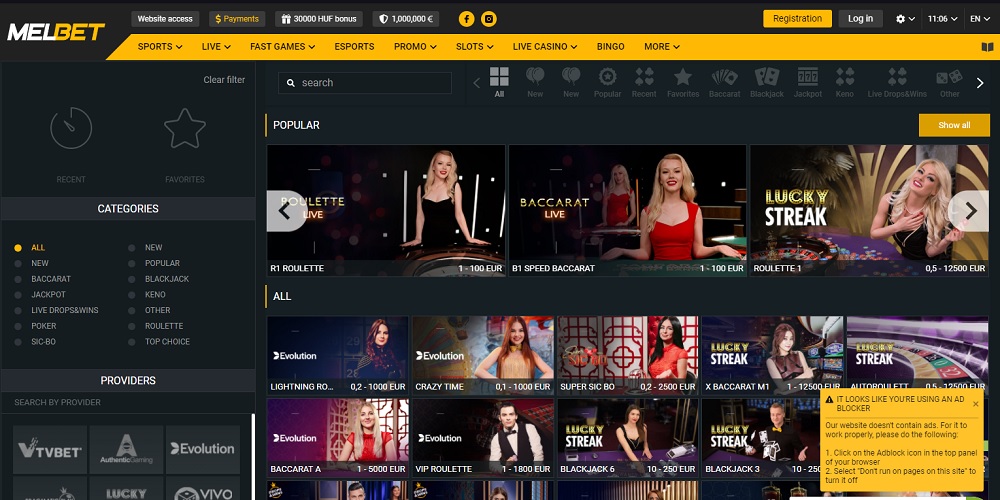The image size is (1000, 500).
Task: Expand the settings gear dropdown
Action: [x=905, y=18]
